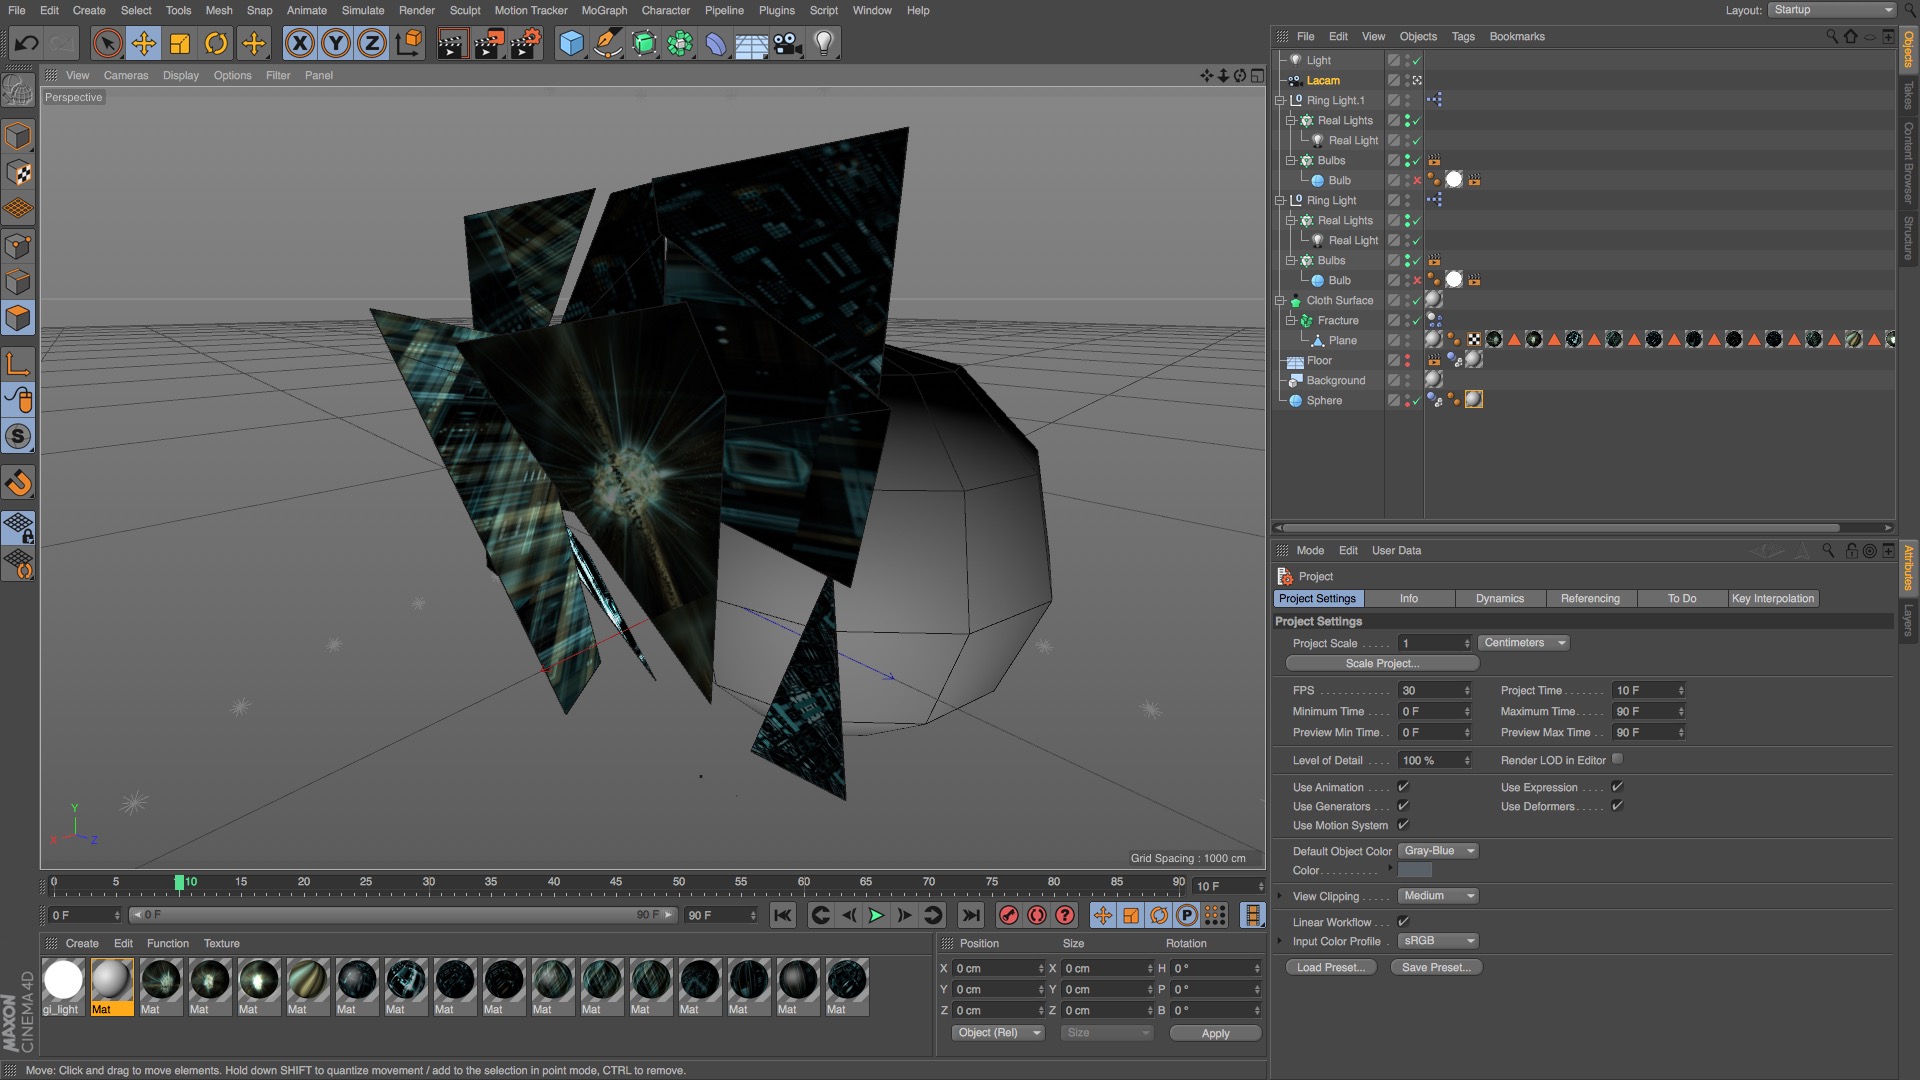The image size is (1920, 1080).
Task: Click the Apply button
Action: [x=1215, y=1033]
